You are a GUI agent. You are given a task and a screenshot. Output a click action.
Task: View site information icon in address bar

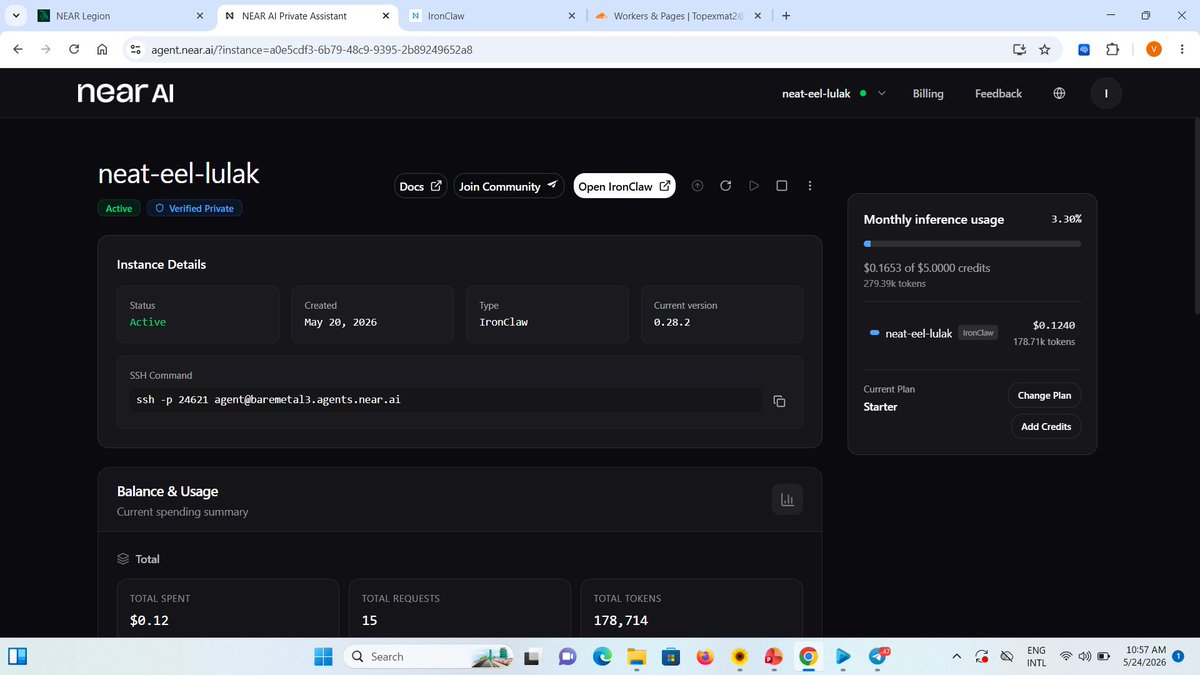pos(135,49)
